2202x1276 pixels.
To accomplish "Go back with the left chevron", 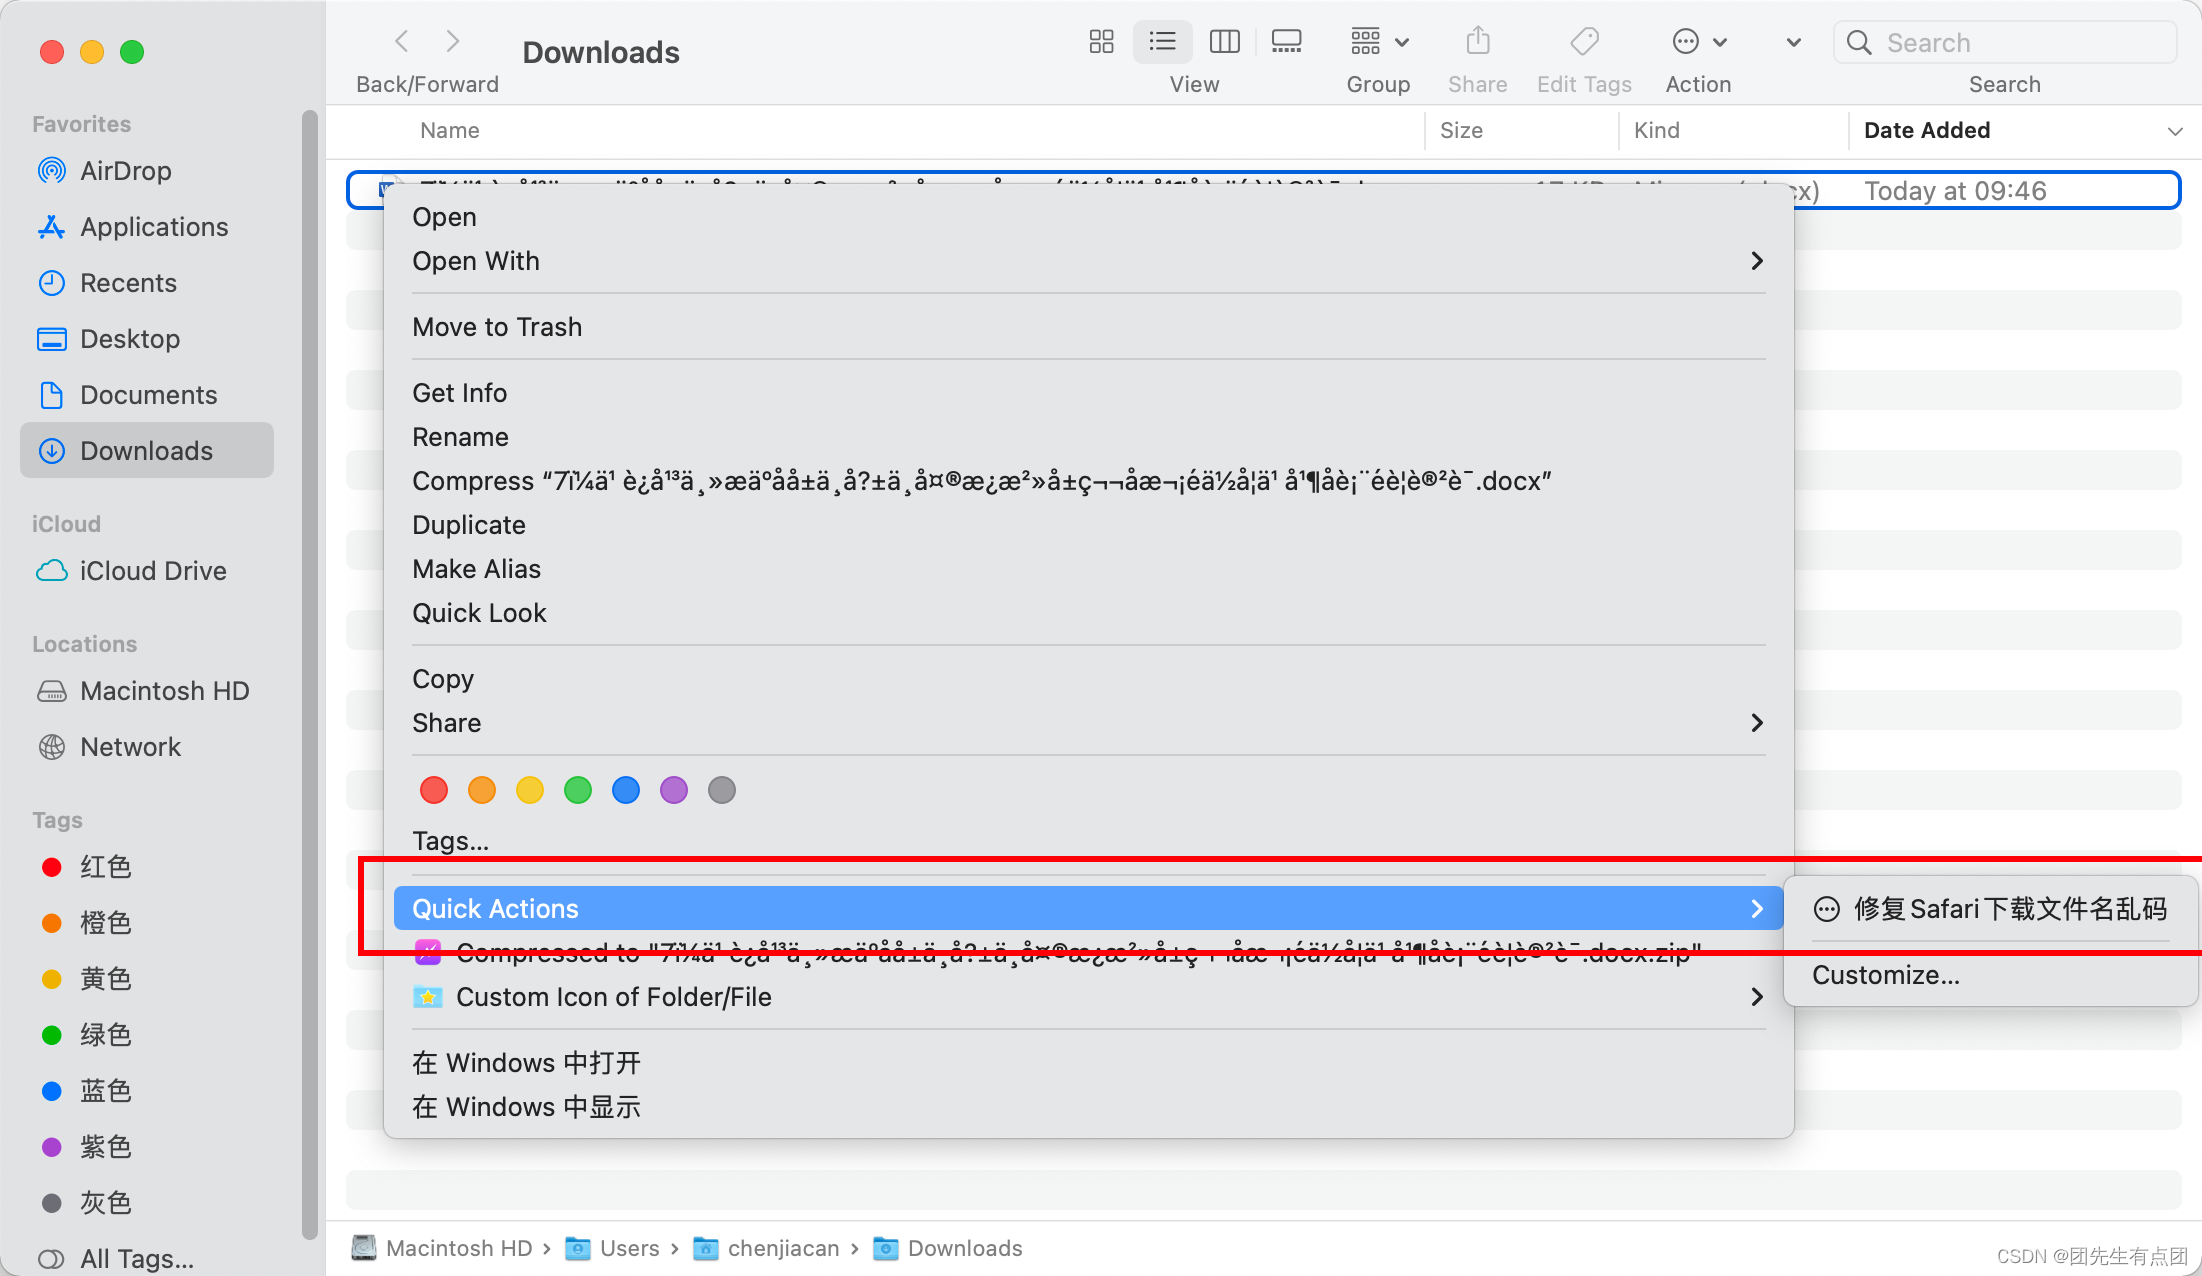I will coord(402,42).
